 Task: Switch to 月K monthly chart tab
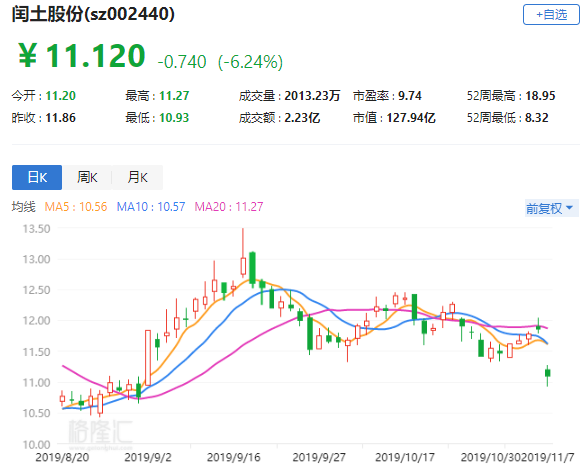pyautogui.click(x=137, y=177)
